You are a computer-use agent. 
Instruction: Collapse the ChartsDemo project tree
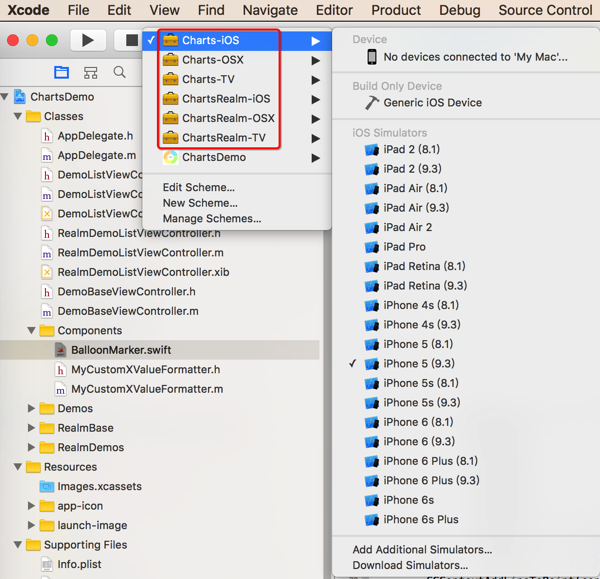point(5,97)
